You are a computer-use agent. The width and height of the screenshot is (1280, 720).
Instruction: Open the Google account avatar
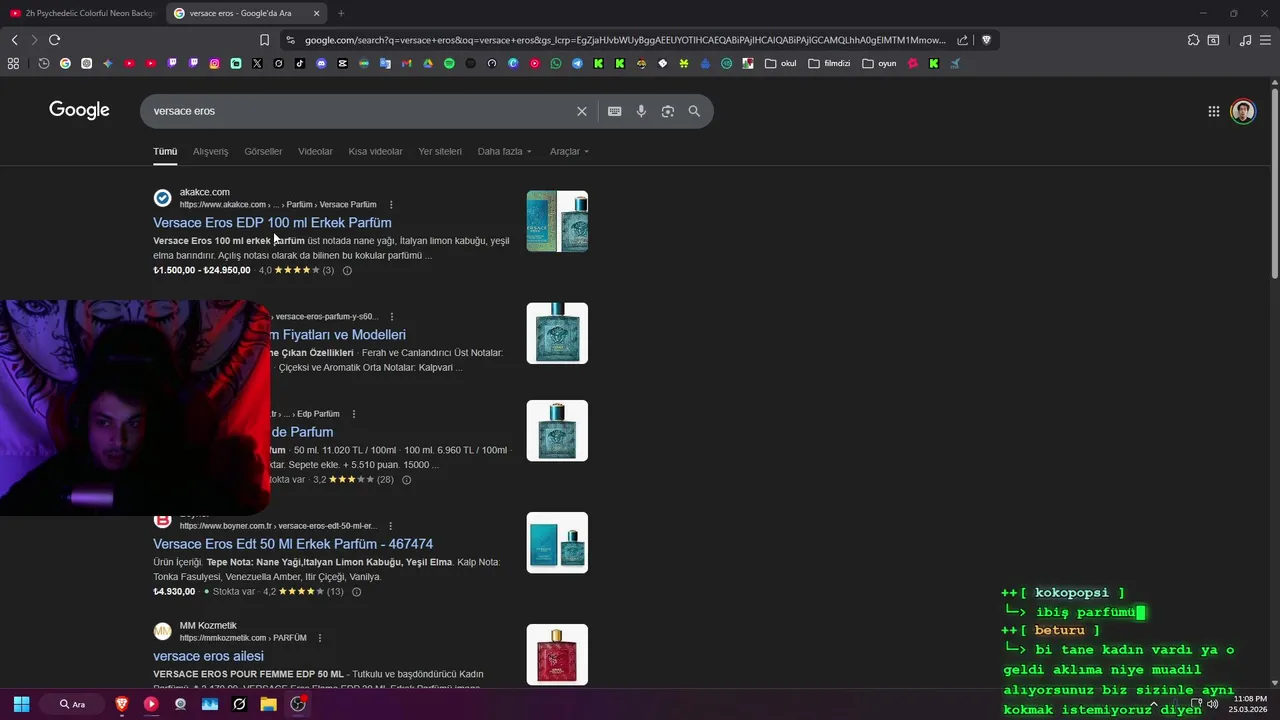tap(1243, 111)
